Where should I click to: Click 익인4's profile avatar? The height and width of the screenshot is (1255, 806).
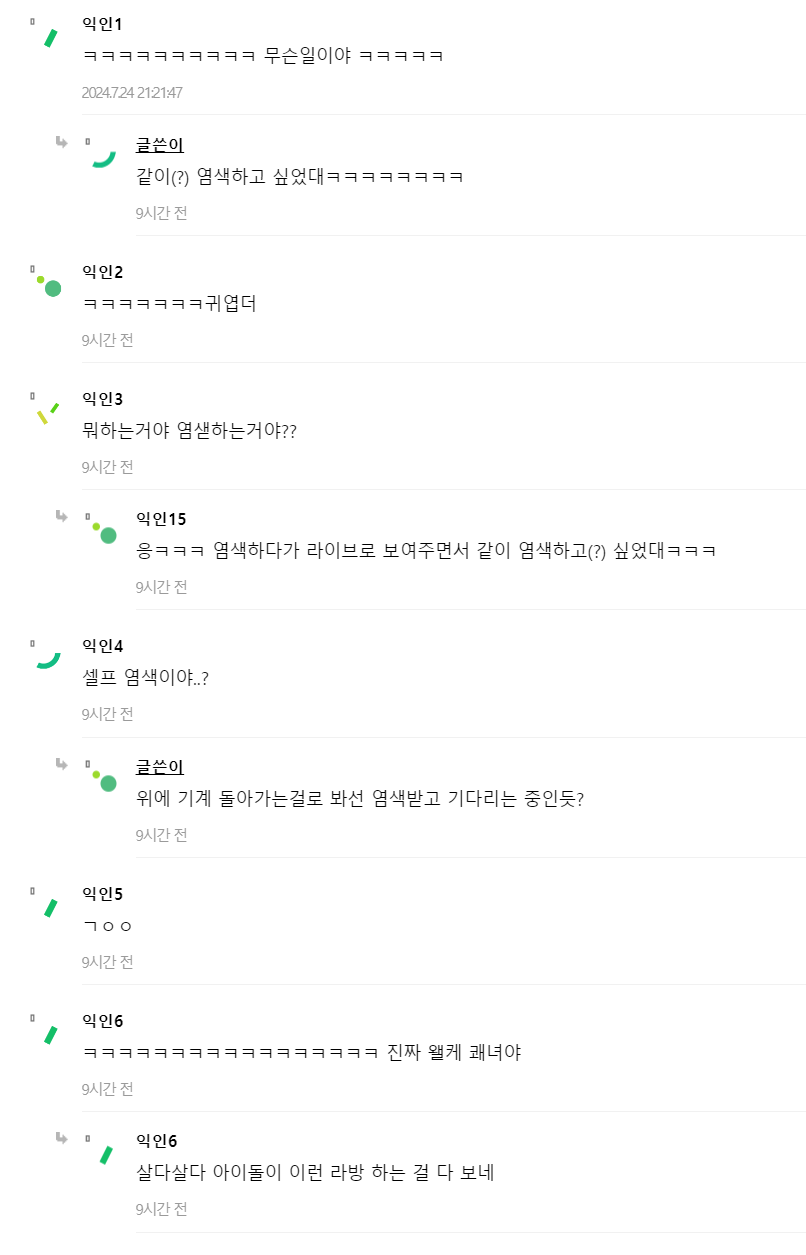pyautogui.click(x=47, y=658)
